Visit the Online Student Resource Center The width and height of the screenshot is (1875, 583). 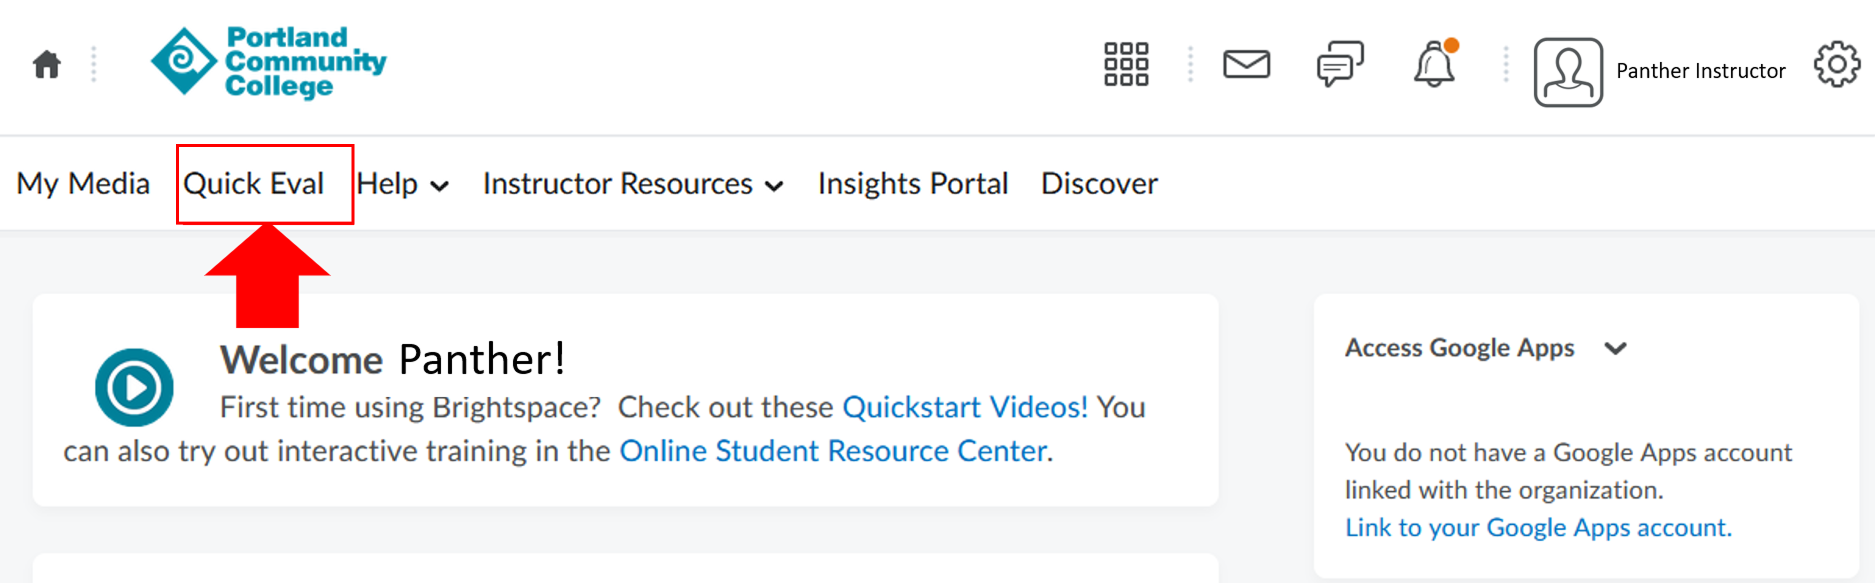tap(834, 451)
